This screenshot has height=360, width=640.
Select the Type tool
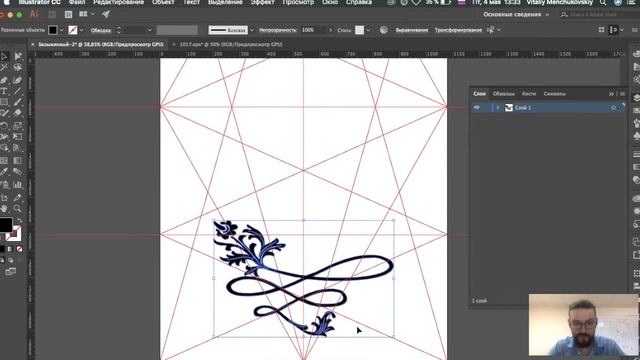coord(4,91)
